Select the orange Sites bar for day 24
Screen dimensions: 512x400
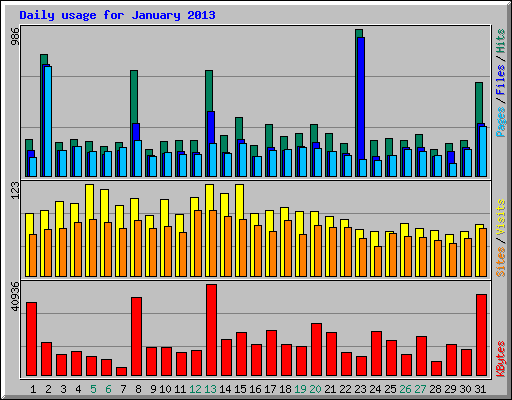pyautogui.click(x=378, y=261)
